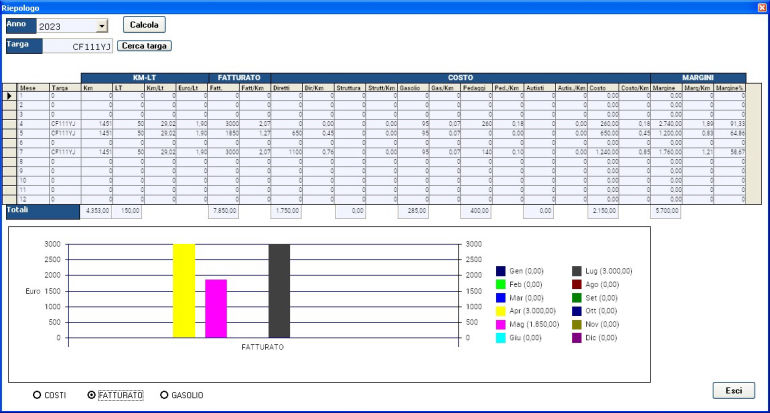The width and height of the screenshot is (770, 413).
Task: Click the magenta Mag bar in chart
Action: (216, 308)
